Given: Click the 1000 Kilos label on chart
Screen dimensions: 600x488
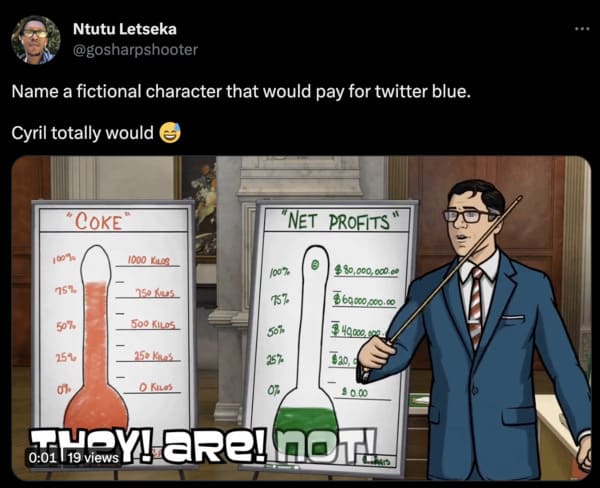Looking at the screenshot, I should 148,261.
